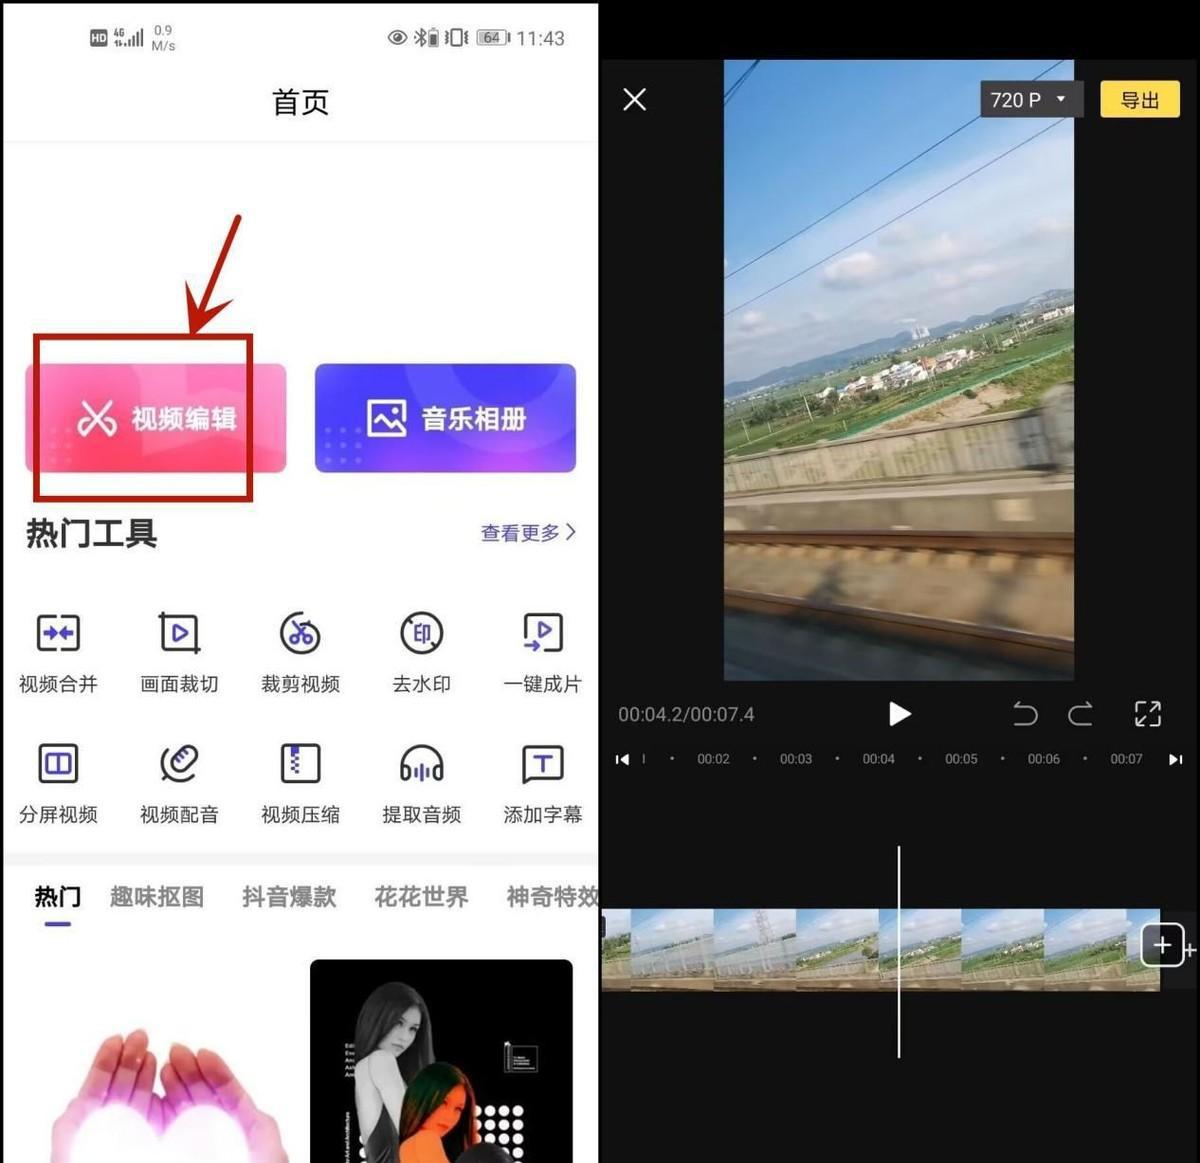Toggle fullscreen preview mode
The width and height of the screenshot is (1200, 1163).
1147,714
